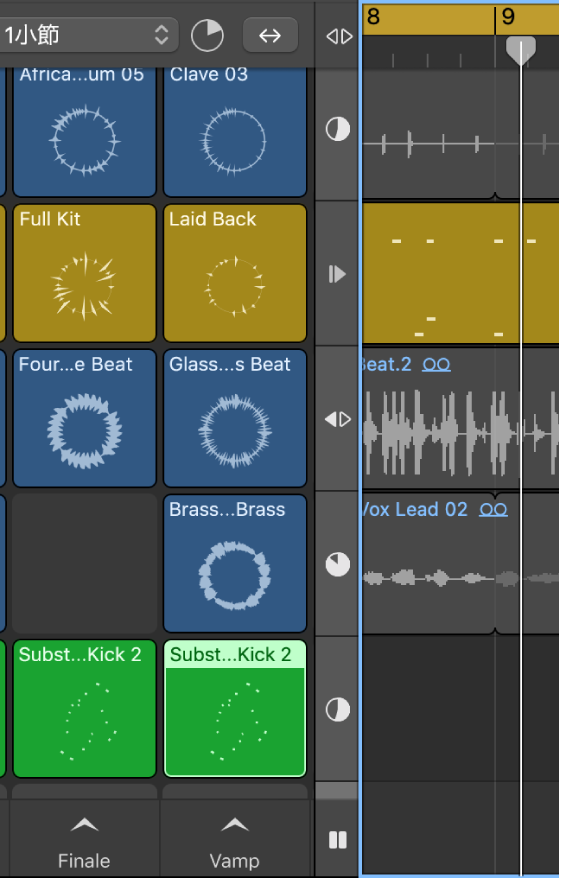Click the pie-chart quantize icon beside 1小節
This screenshot has height=880, width=561.
tap(207, 36)
